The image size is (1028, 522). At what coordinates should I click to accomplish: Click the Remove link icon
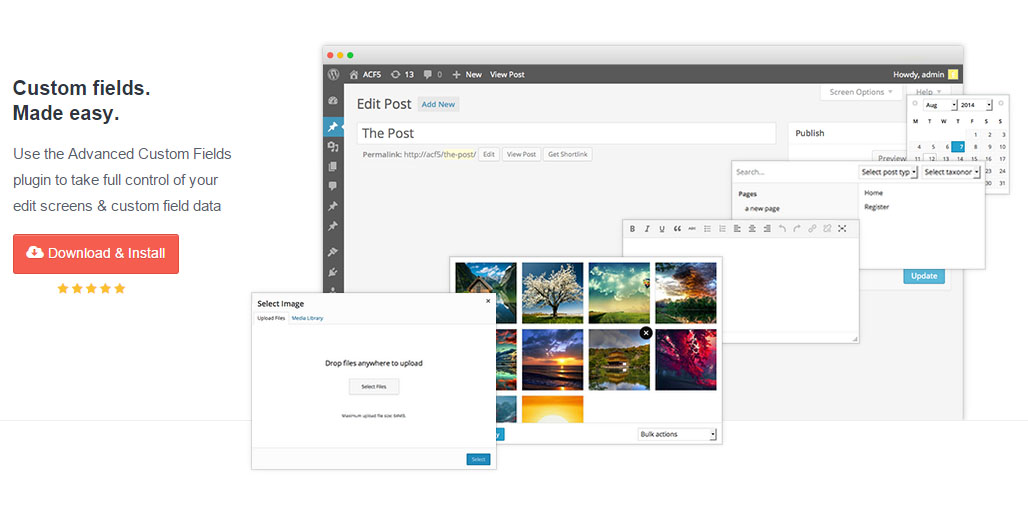(827, 228)
